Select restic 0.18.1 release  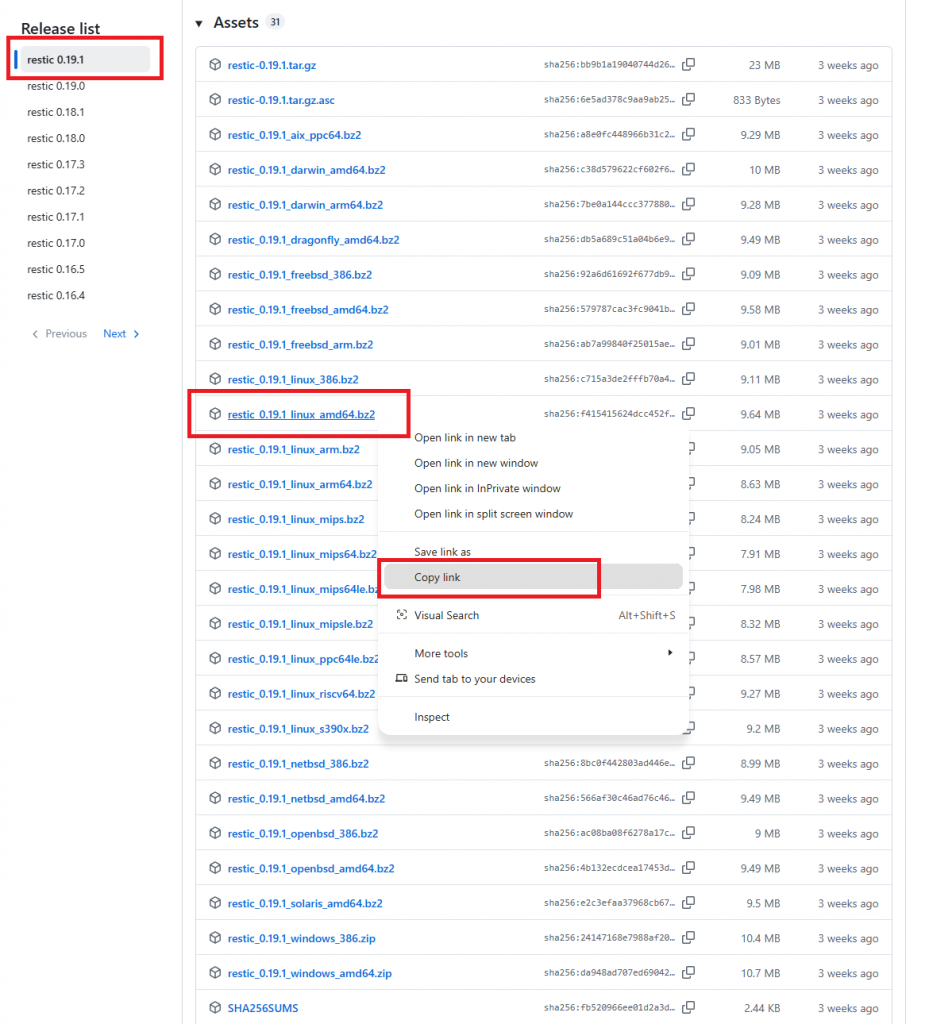click(x=55, y=112)
